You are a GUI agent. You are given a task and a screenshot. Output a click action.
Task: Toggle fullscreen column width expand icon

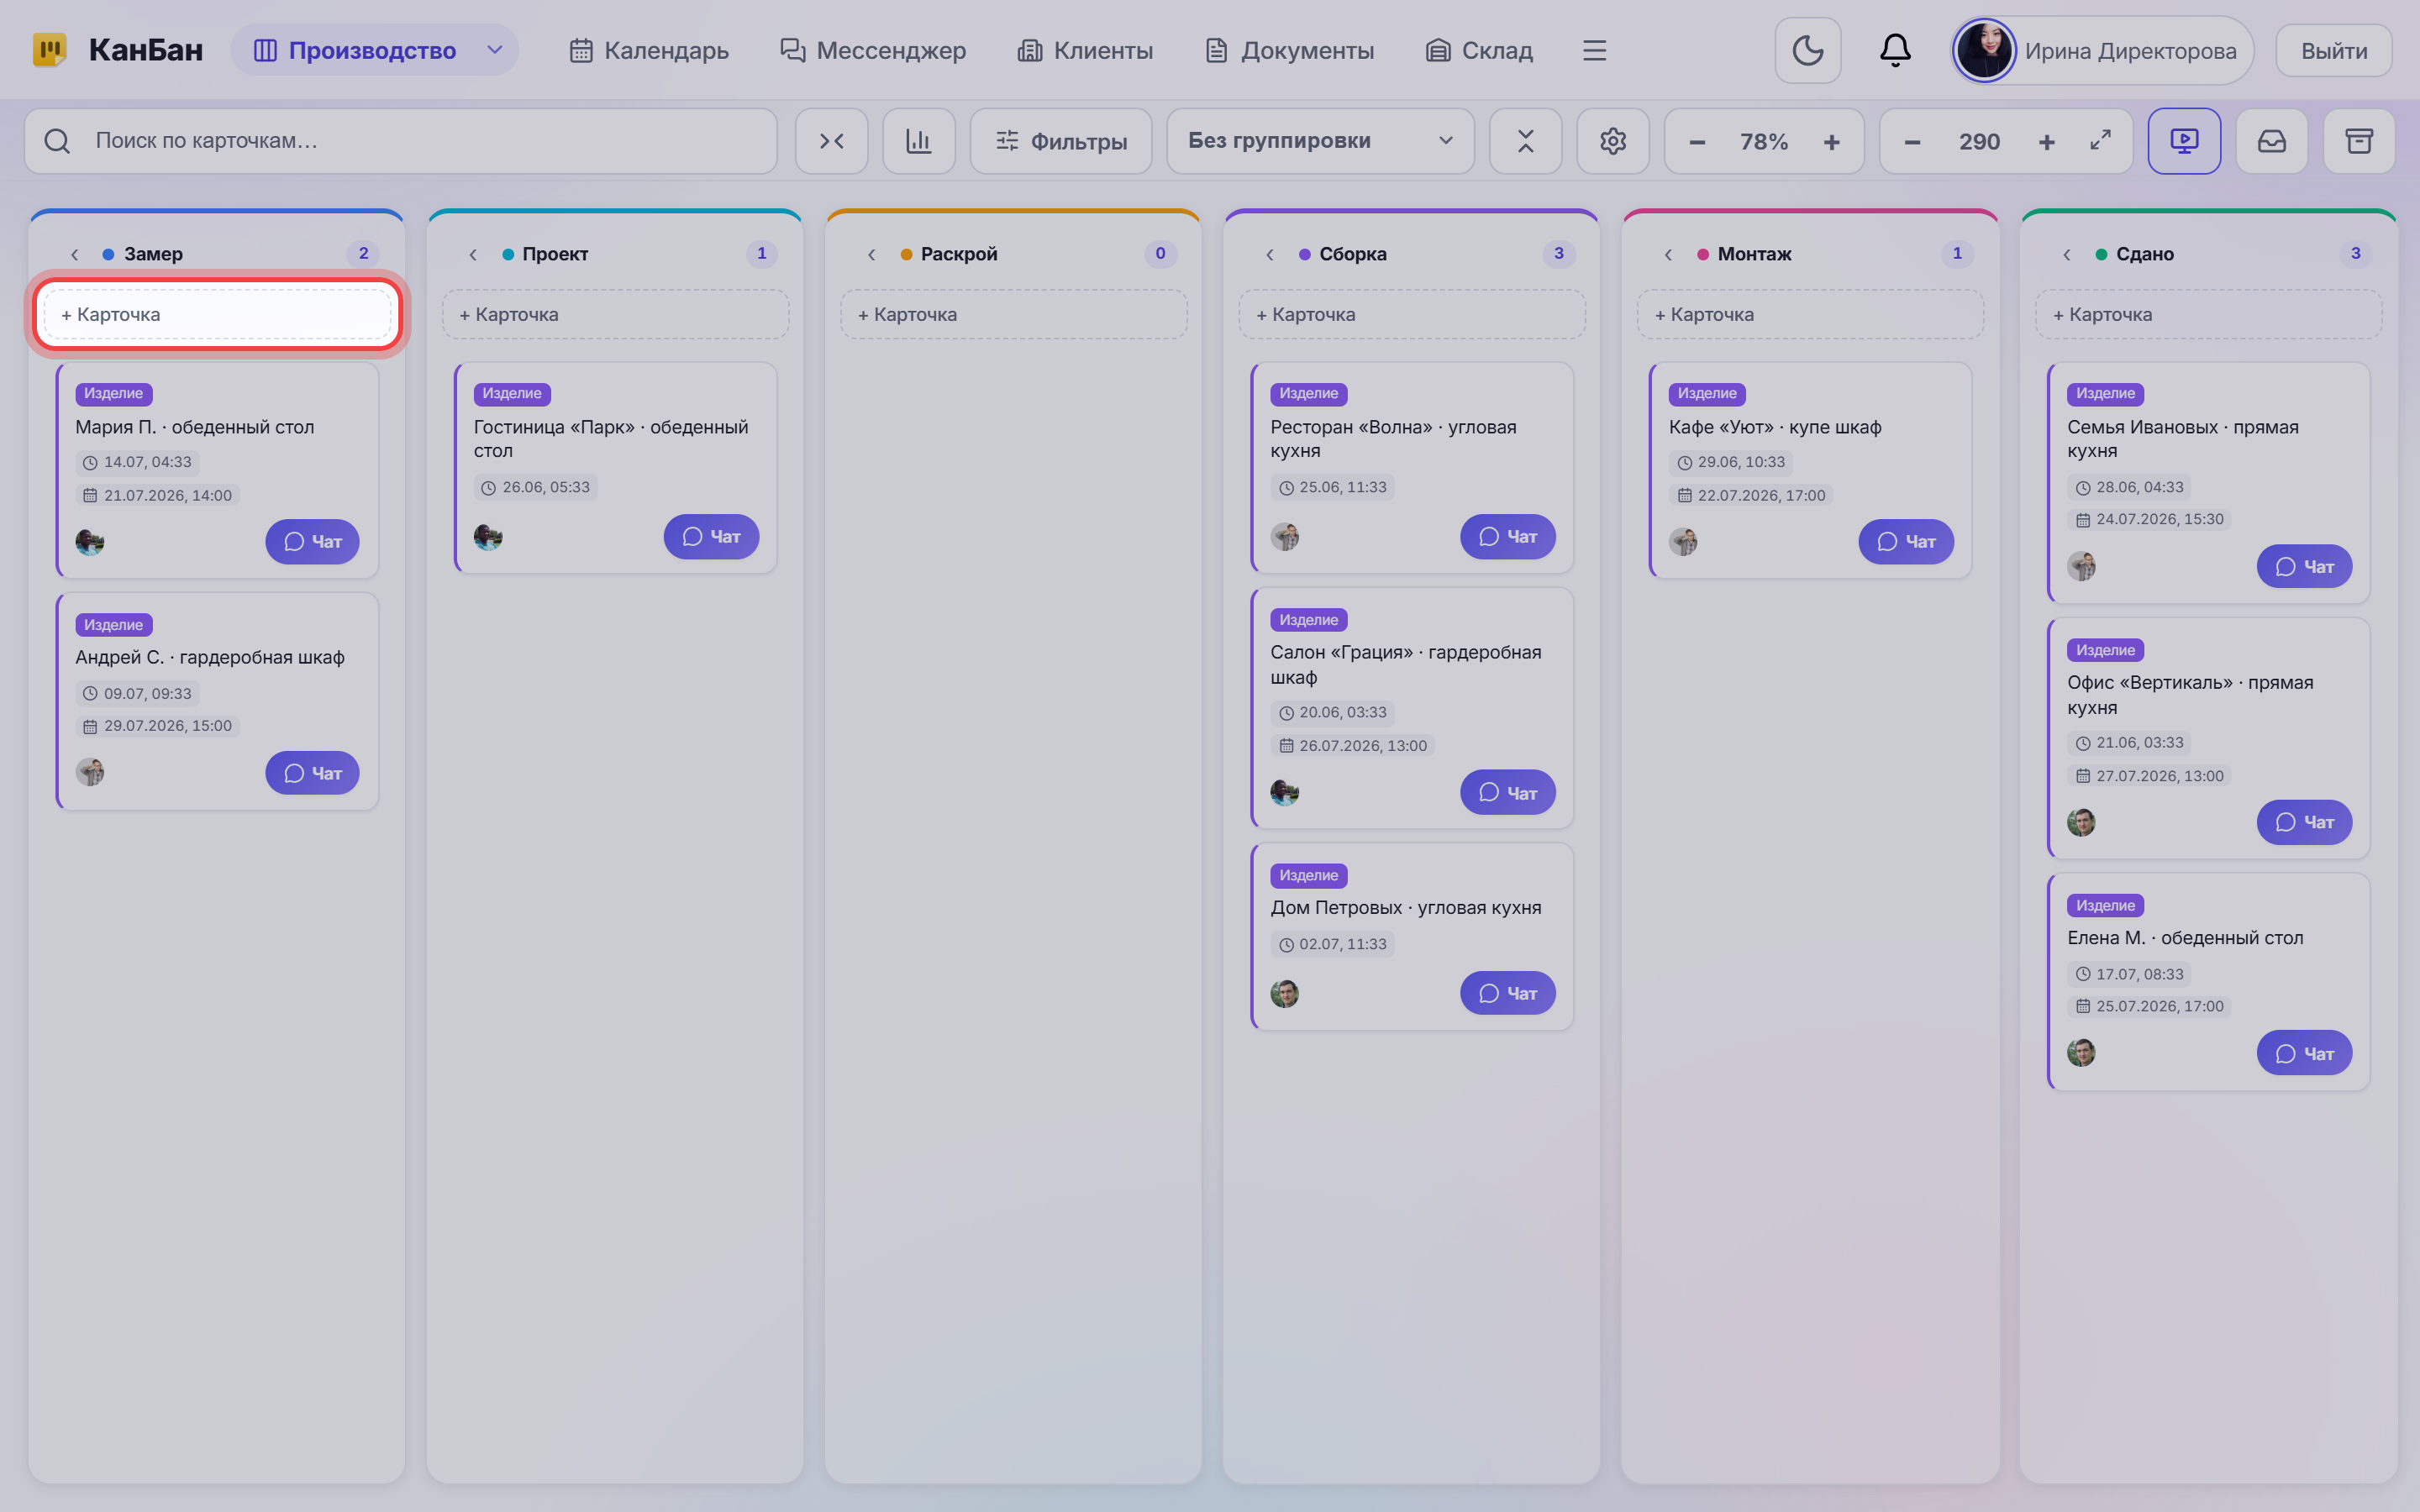click(2100, 141)
